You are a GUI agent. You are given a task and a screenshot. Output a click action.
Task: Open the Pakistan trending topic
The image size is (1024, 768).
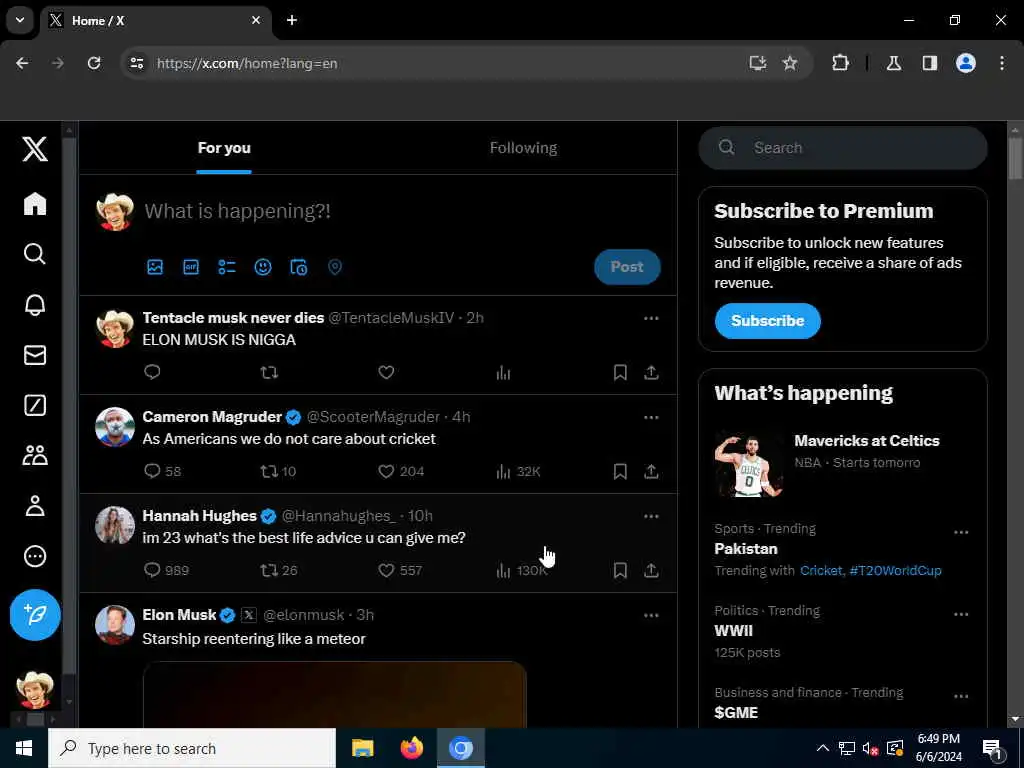tap(746, 549)
